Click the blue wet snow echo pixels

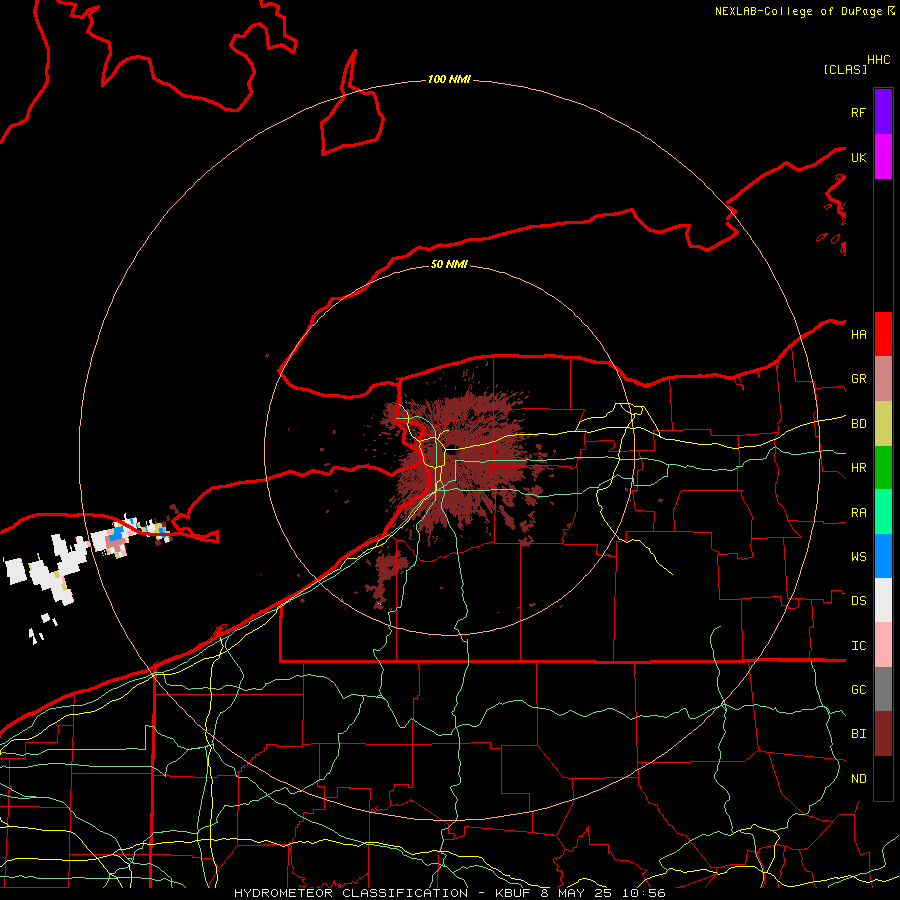click(117, 534)
